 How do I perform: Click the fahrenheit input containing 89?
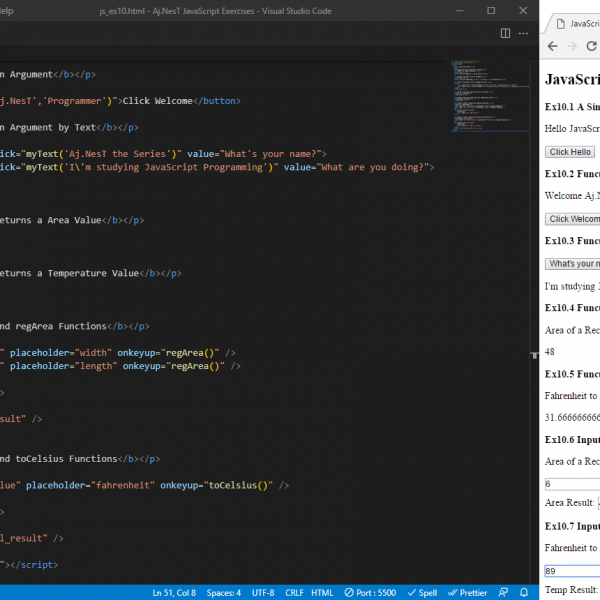coord(572,571)
